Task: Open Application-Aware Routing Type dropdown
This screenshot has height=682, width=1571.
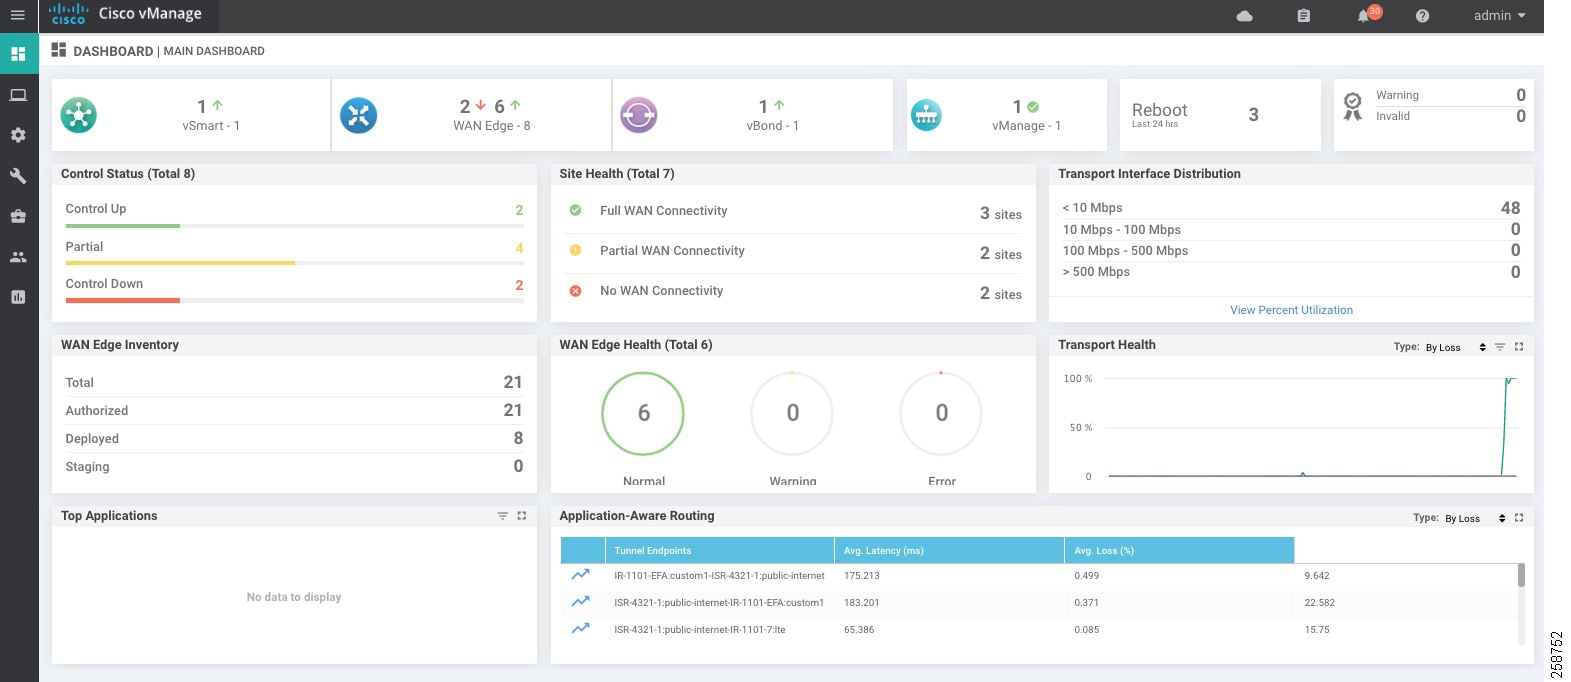Action: coord(1475,518)
